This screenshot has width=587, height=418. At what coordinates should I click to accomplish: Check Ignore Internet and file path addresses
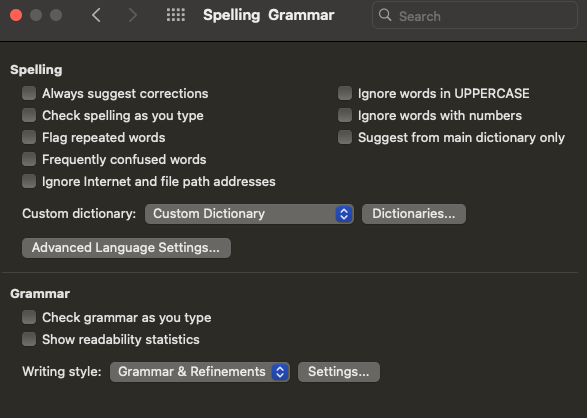point(29,181)
